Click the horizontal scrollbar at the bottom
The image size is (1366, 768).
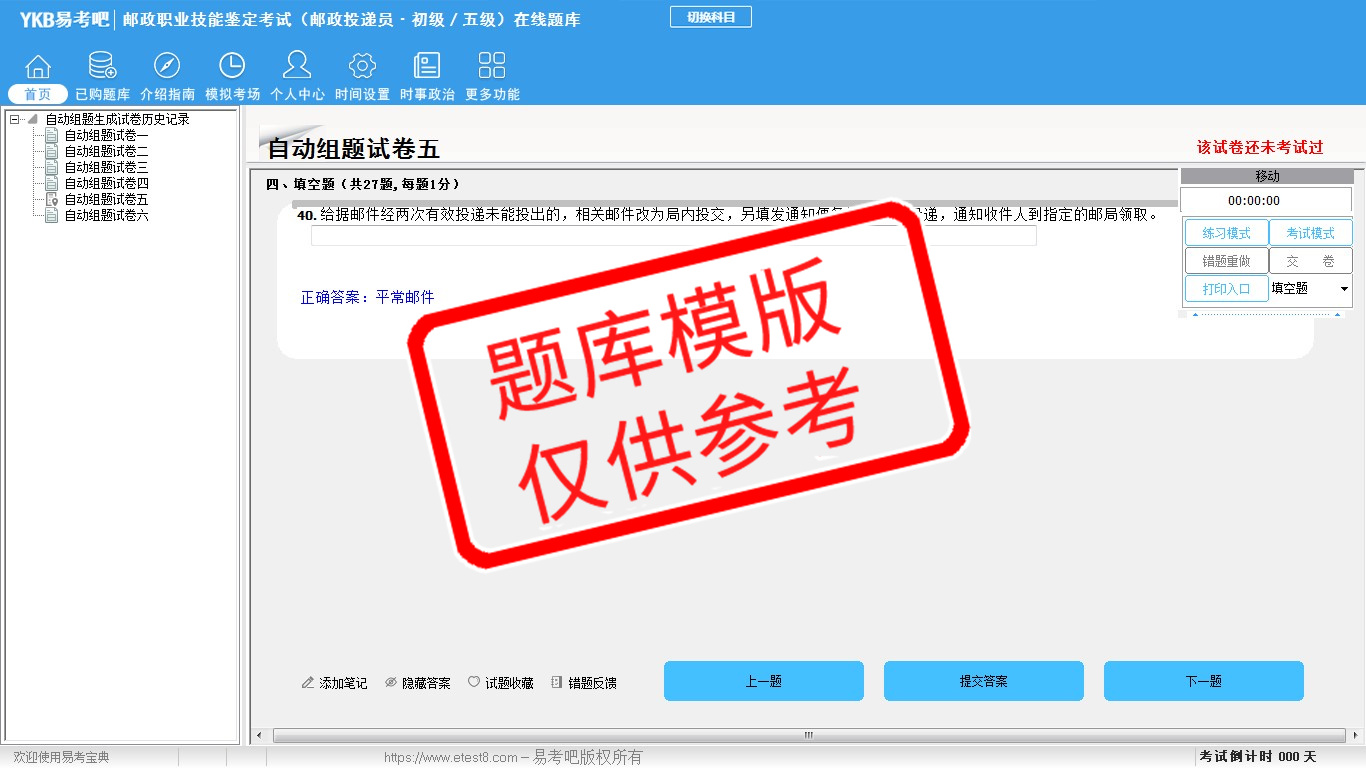[x=808, y=736]
